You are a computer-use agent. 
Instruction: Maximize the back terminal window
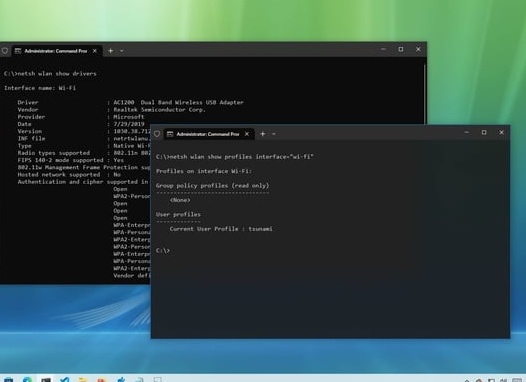pos(401,49)
